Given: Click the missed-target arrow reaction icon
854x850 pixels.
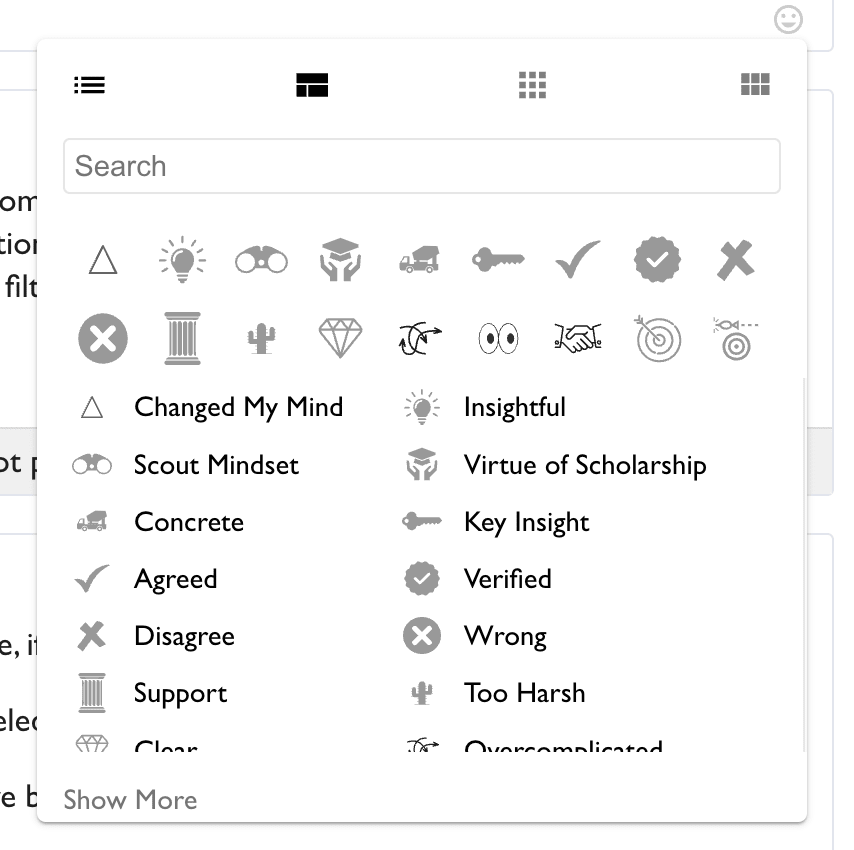Looking at the screenshot, I should [x=736, y=339].
